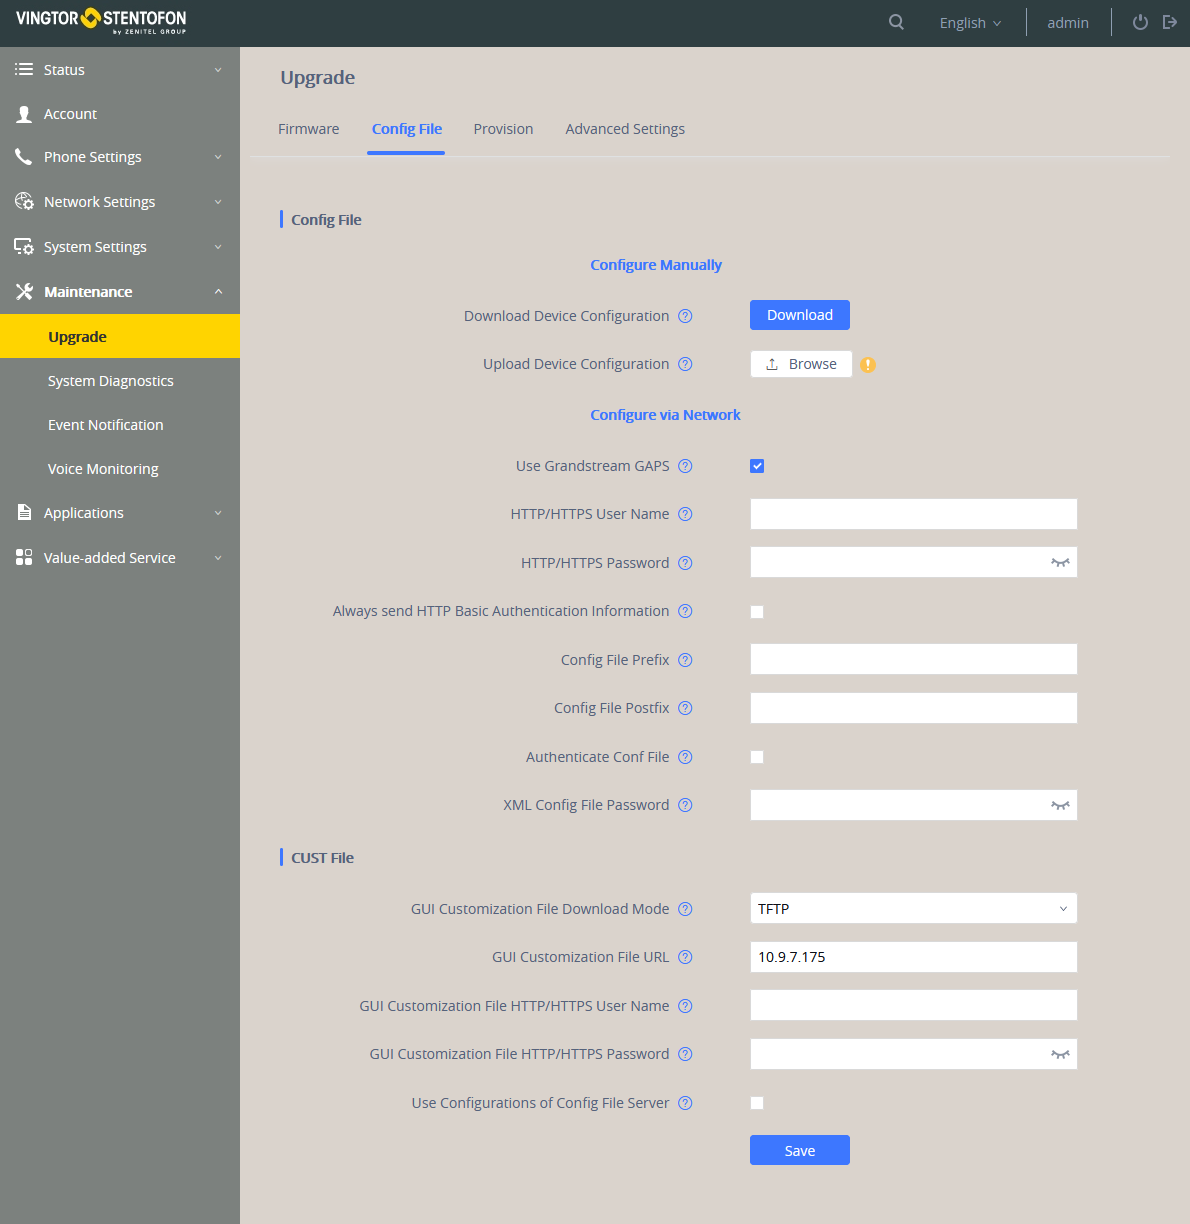The image size is (1190, 1224).
Task: Click the Account sidebar label
Action: point(70,114)
